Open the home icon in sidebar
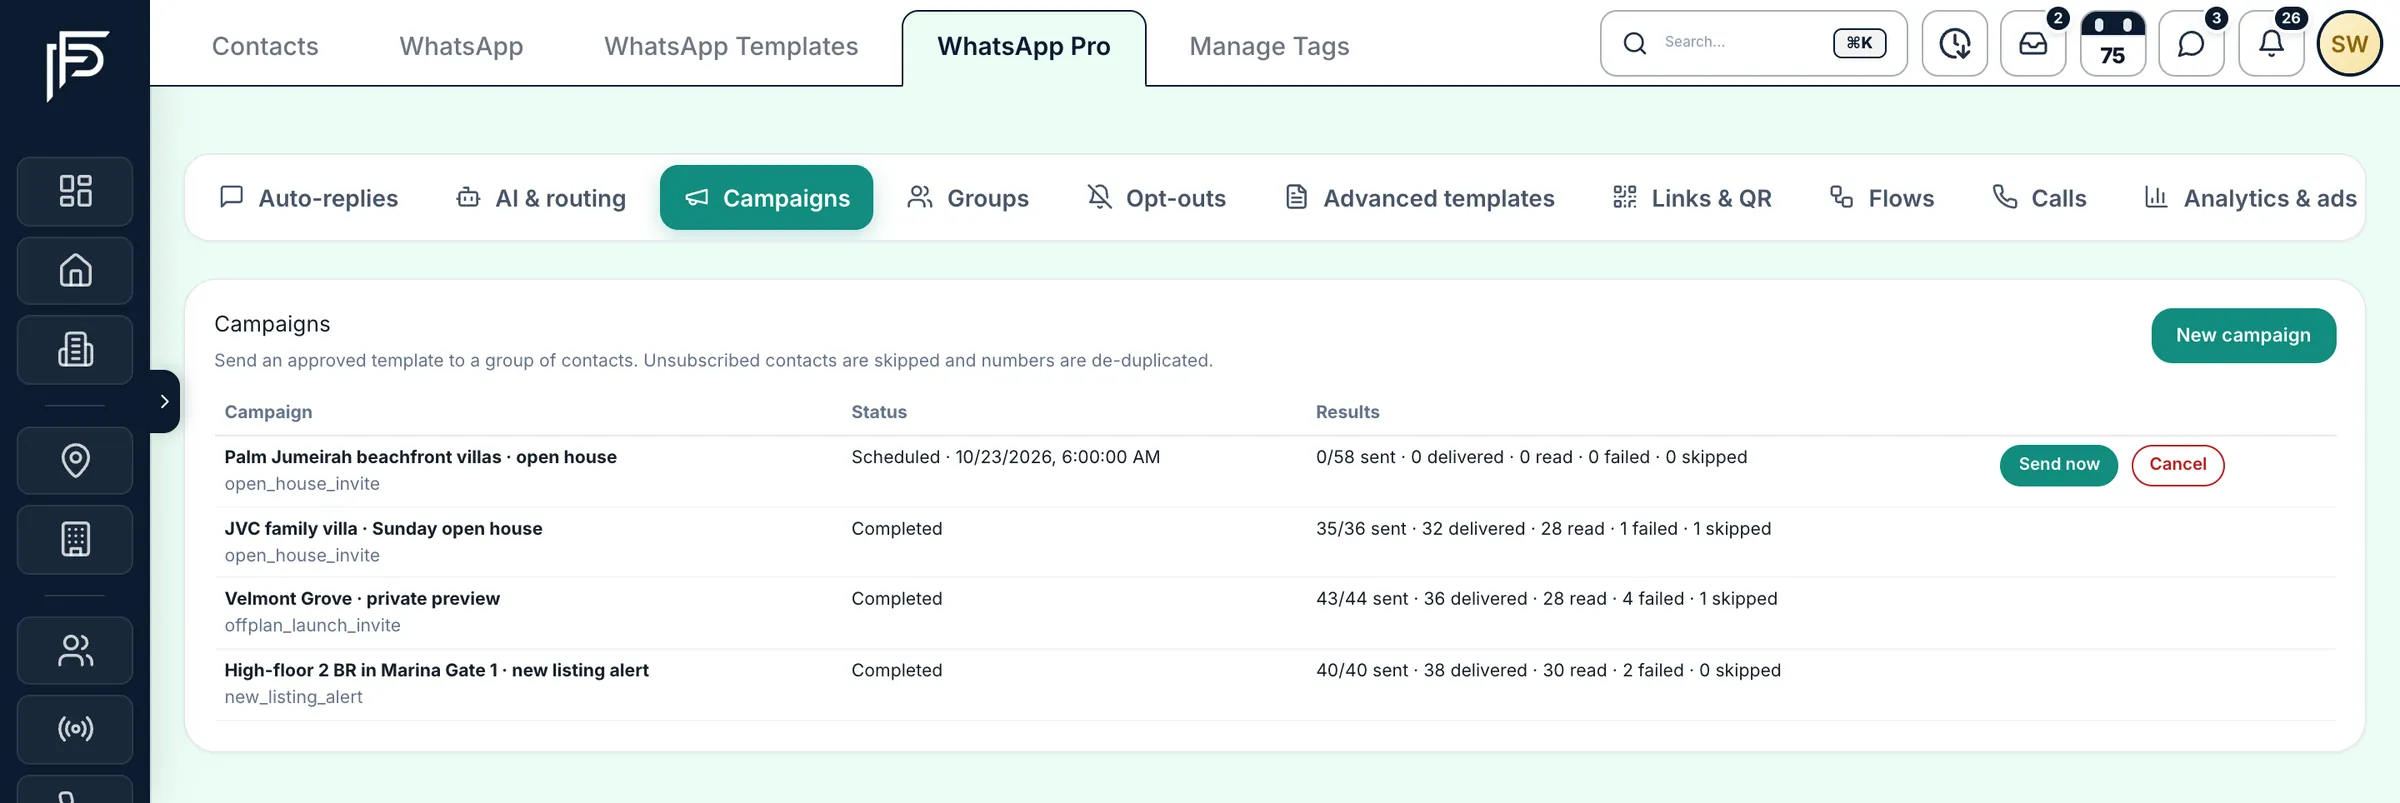This screenshot has width=2400, height=803. [x=75, y=270]
